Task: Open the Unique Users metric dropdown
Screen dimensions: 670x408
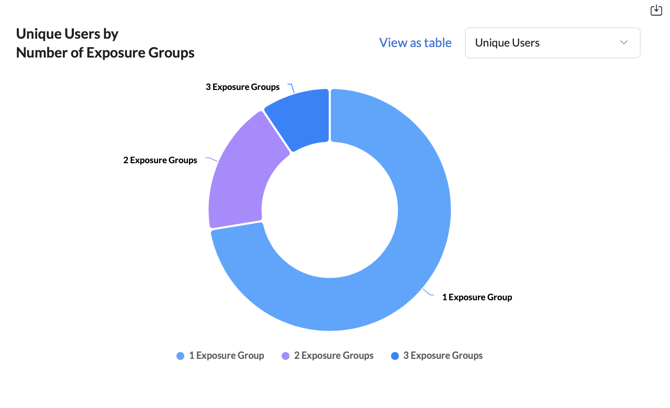Action: pyautogui.click(x=551, y=43)
